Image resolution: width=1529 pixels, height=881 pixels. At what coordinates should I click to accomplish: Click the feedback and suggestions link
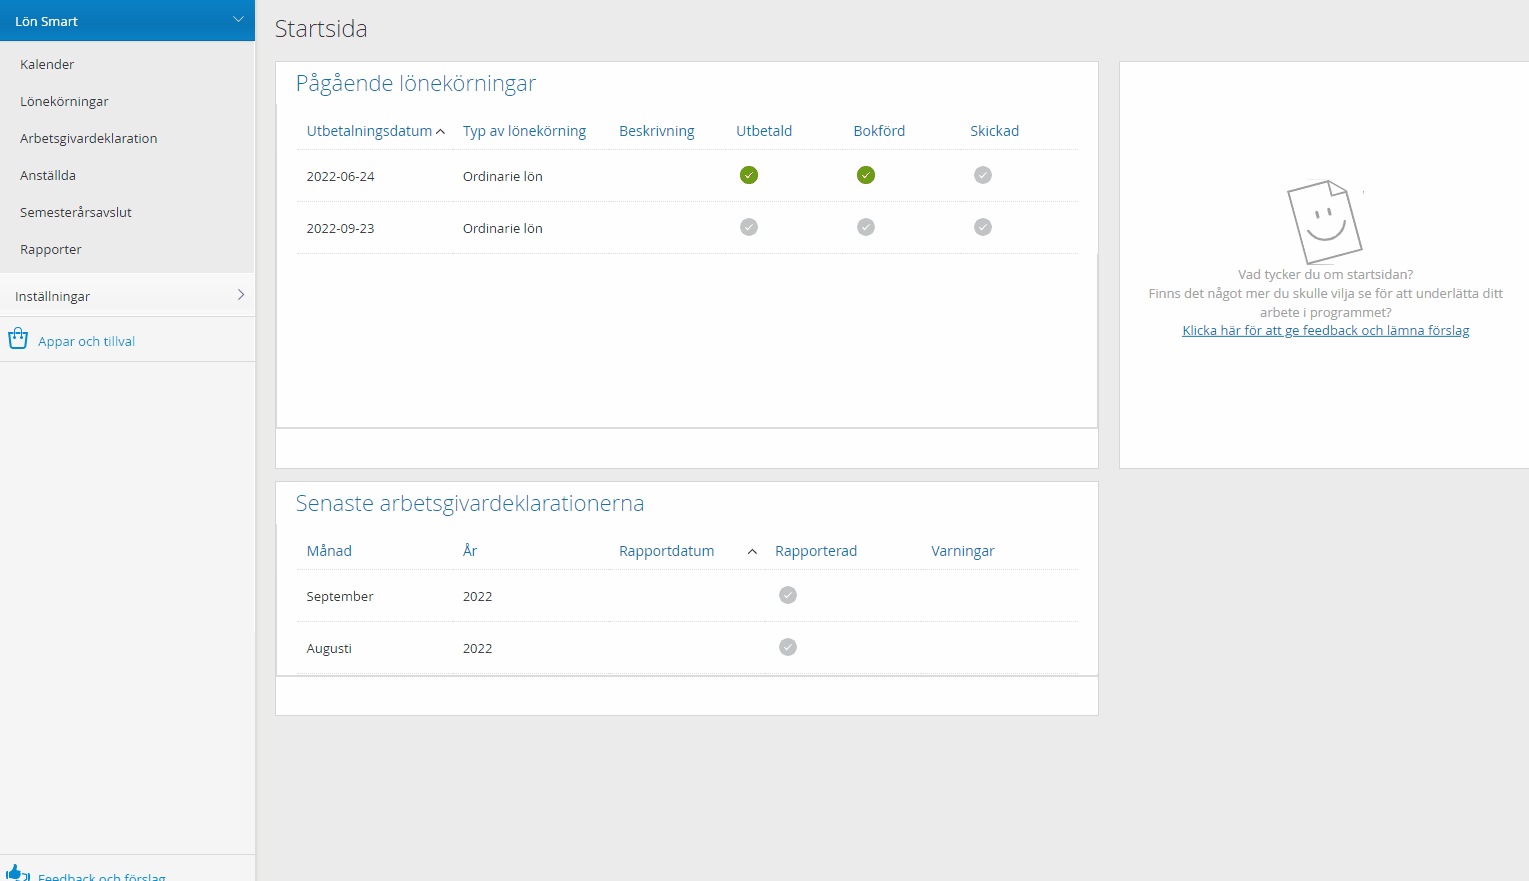click(1325, 331)
